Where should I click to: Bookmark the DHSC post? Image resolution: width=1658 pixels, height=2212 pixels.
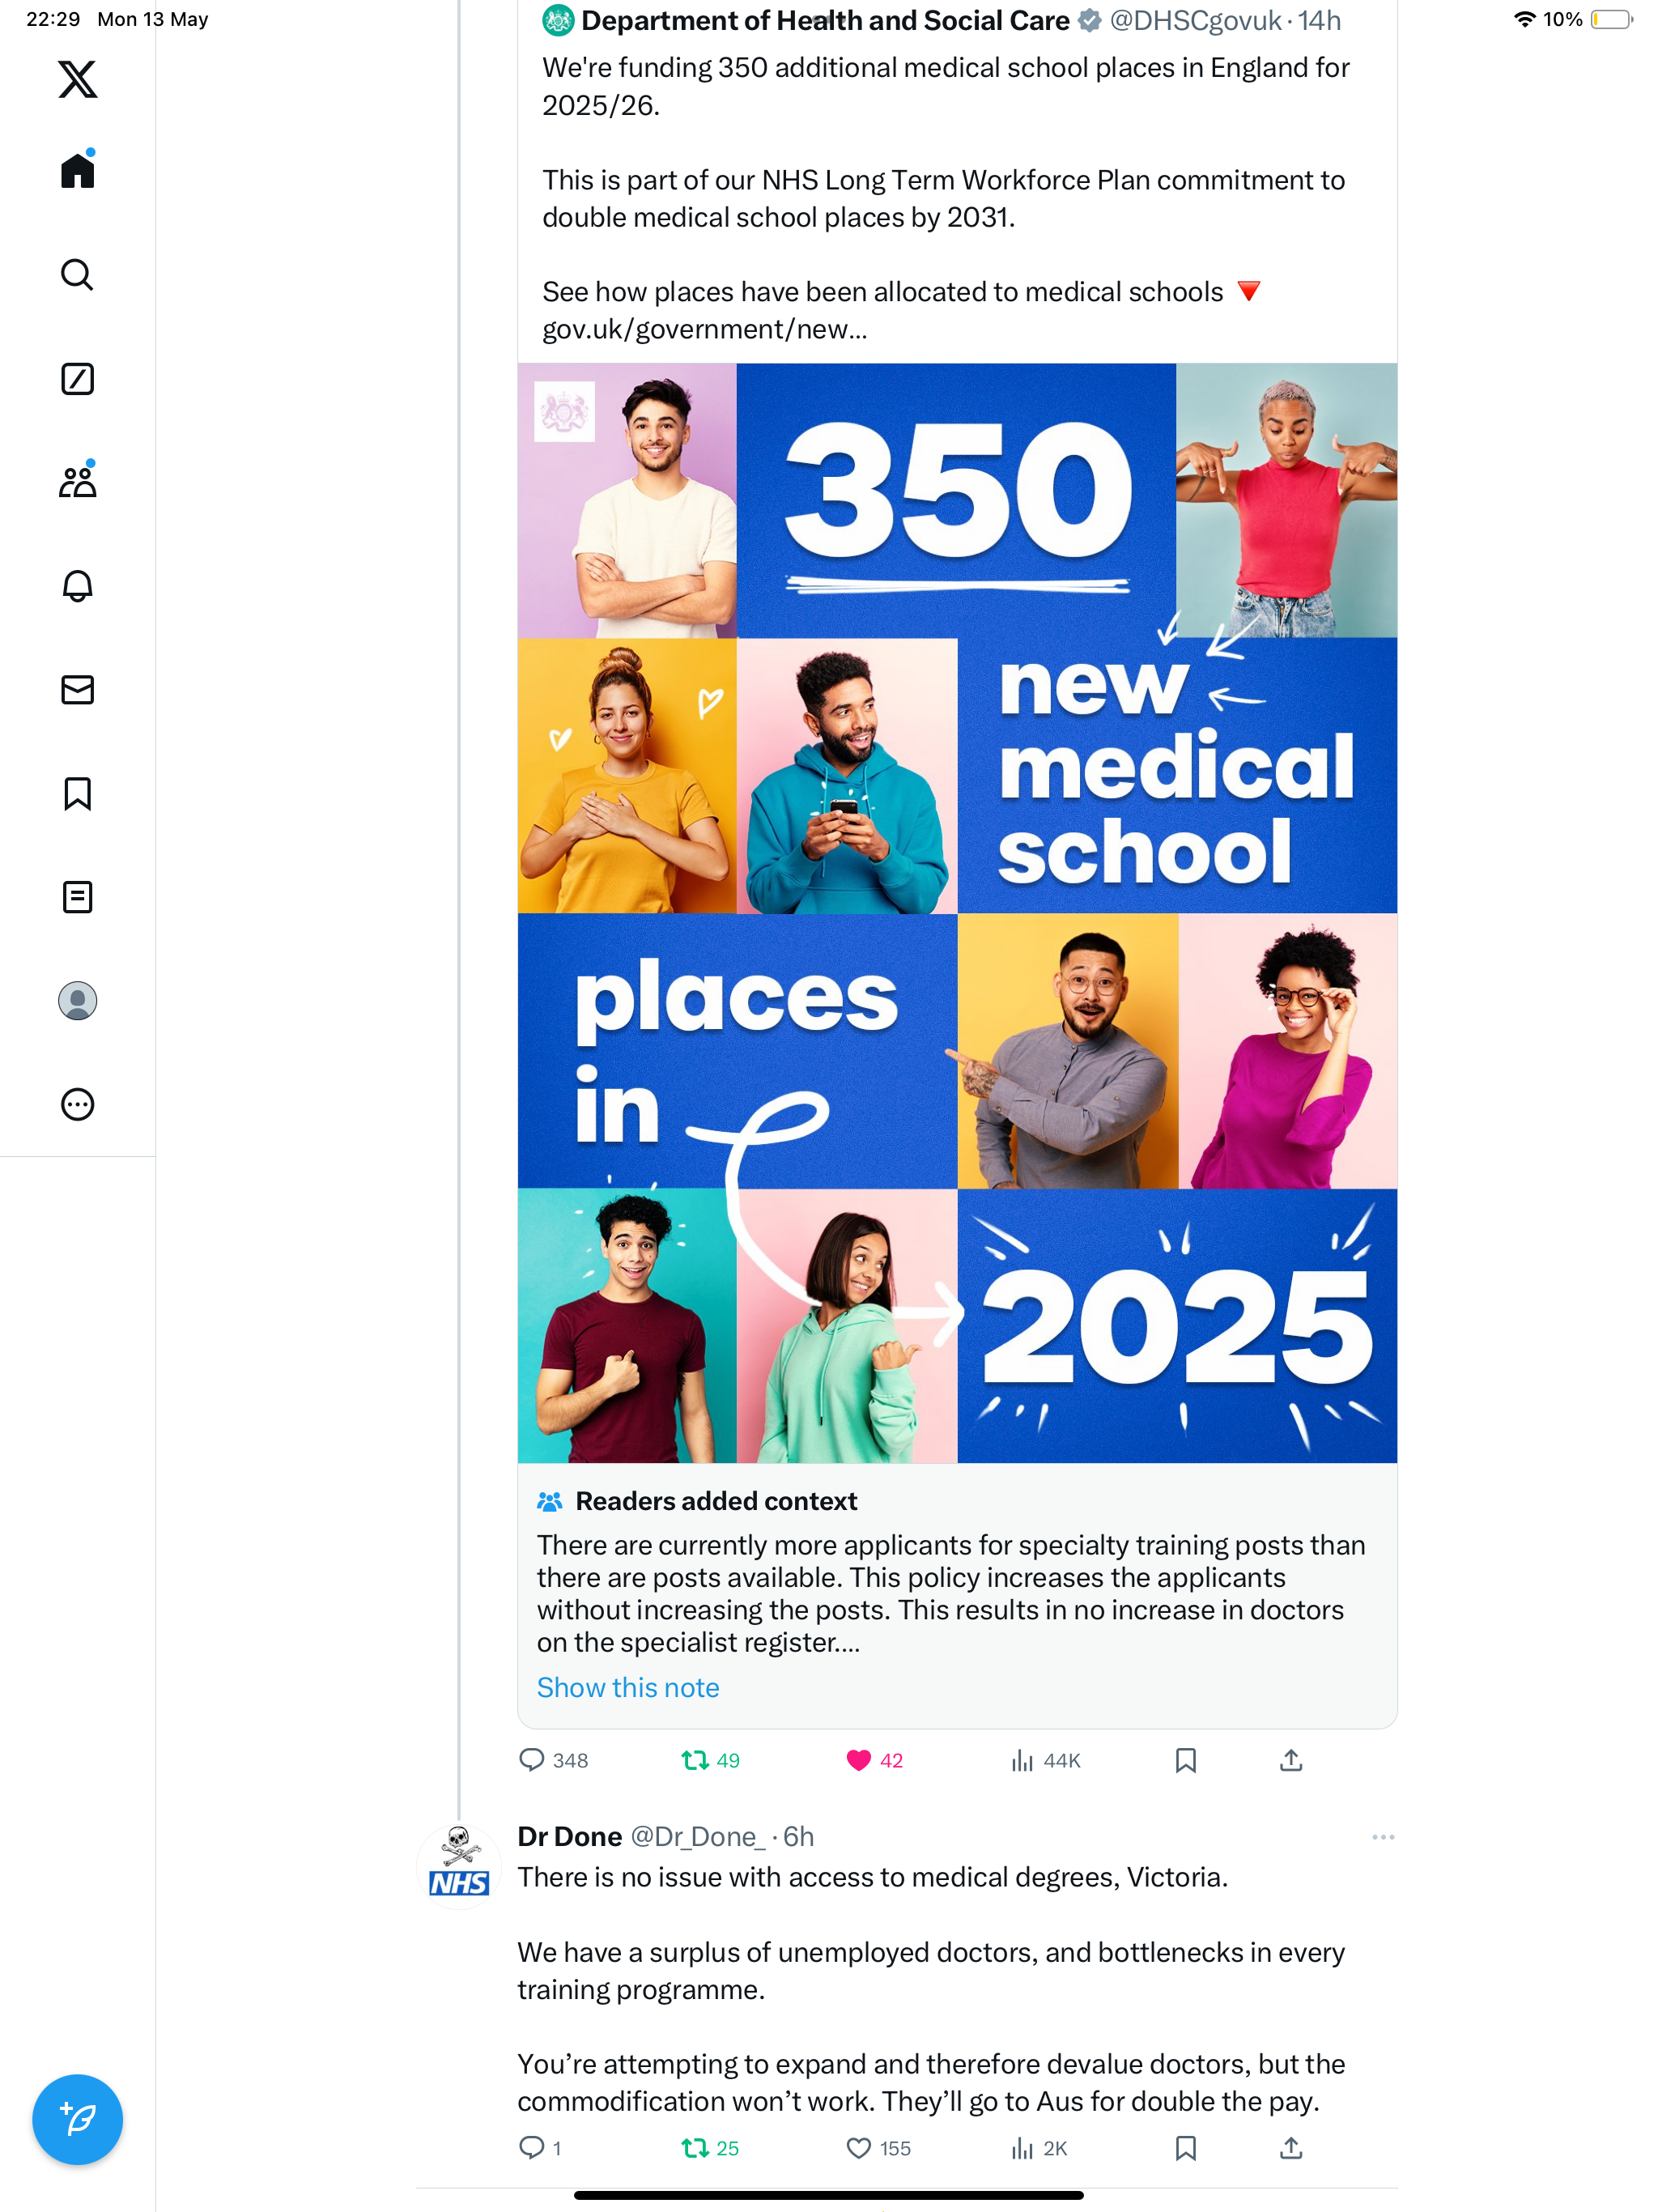(x=1186, y=1760)
